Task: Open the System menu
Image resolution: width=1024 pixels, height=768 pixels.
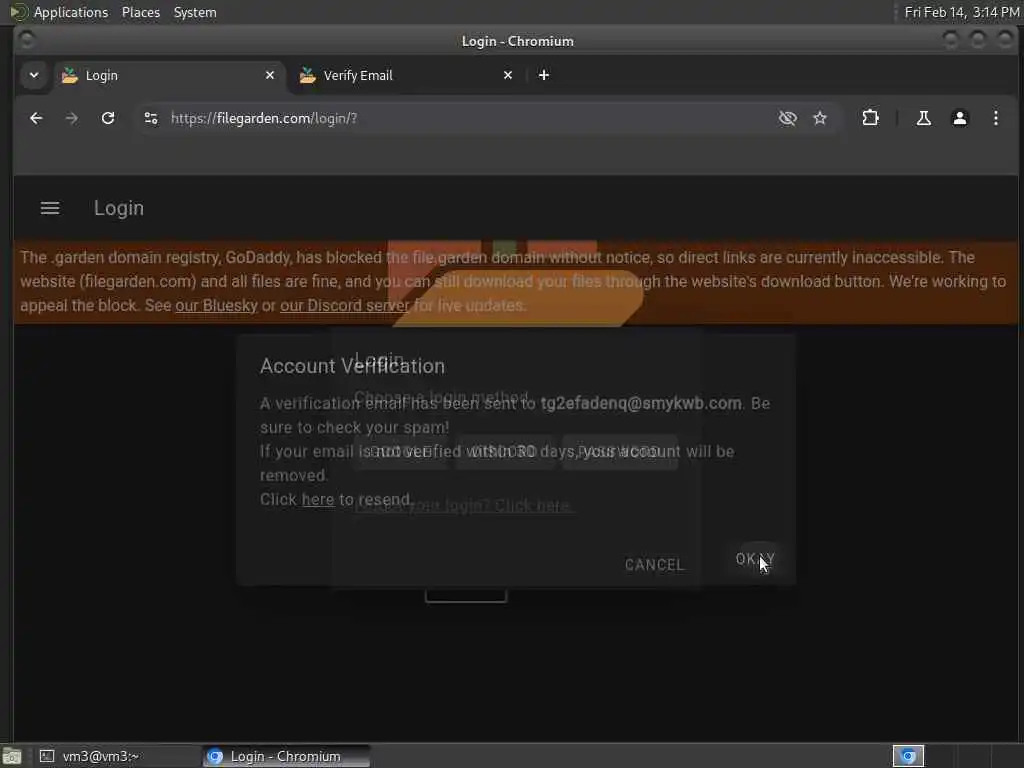Action: coord(195,12)
